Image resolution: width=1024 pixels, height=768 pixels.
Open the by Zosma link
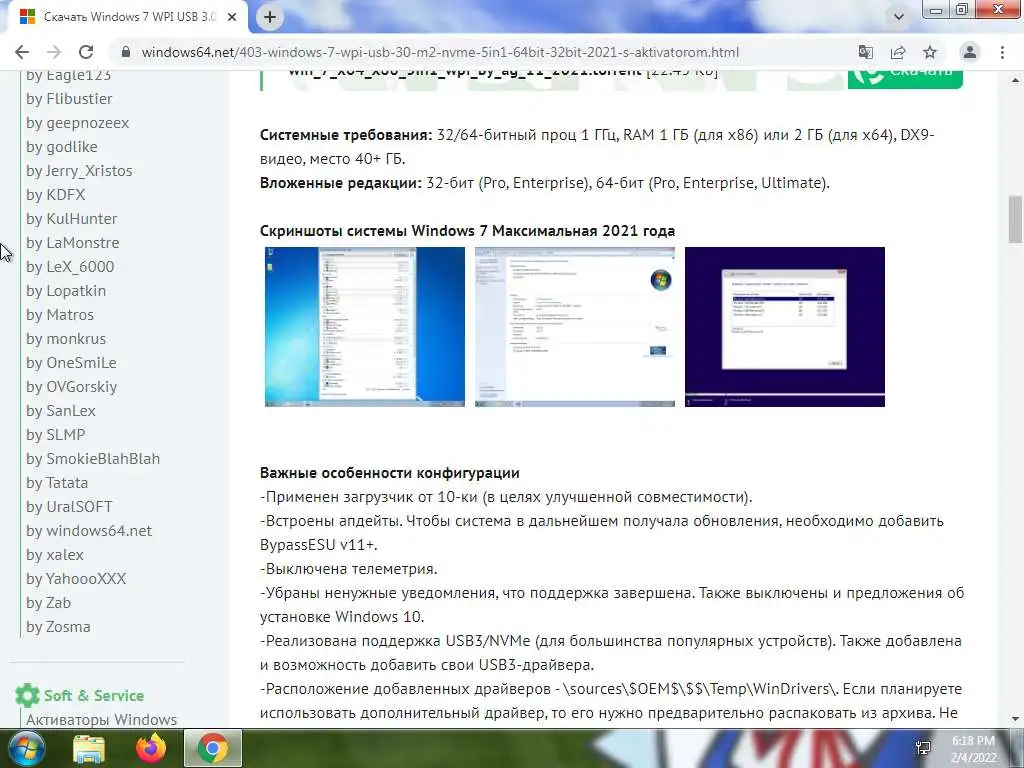[58, 627]
